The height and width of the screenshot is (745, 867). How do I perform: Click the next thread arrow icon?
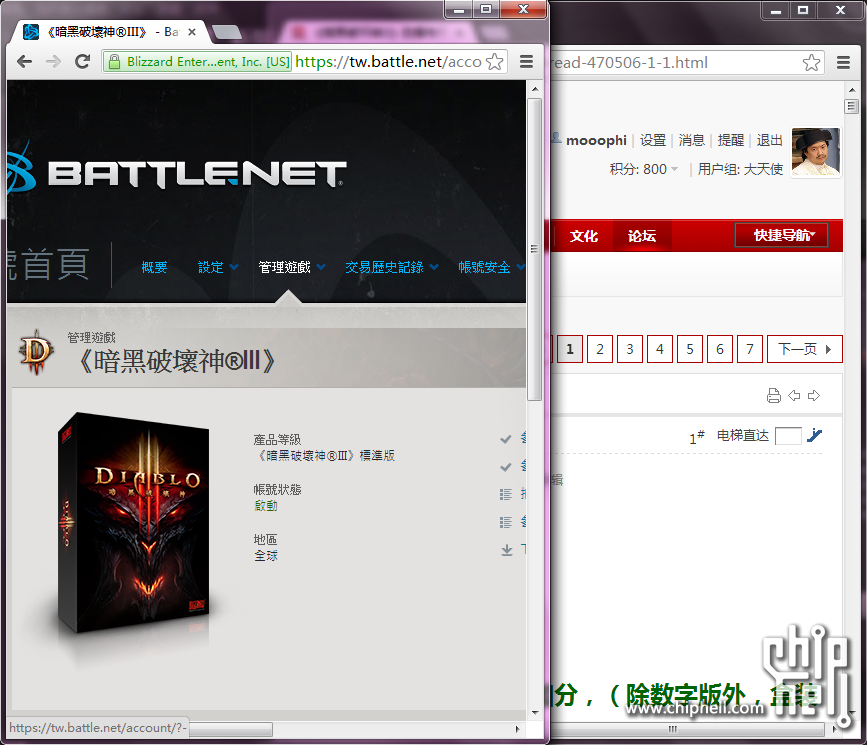814,395
